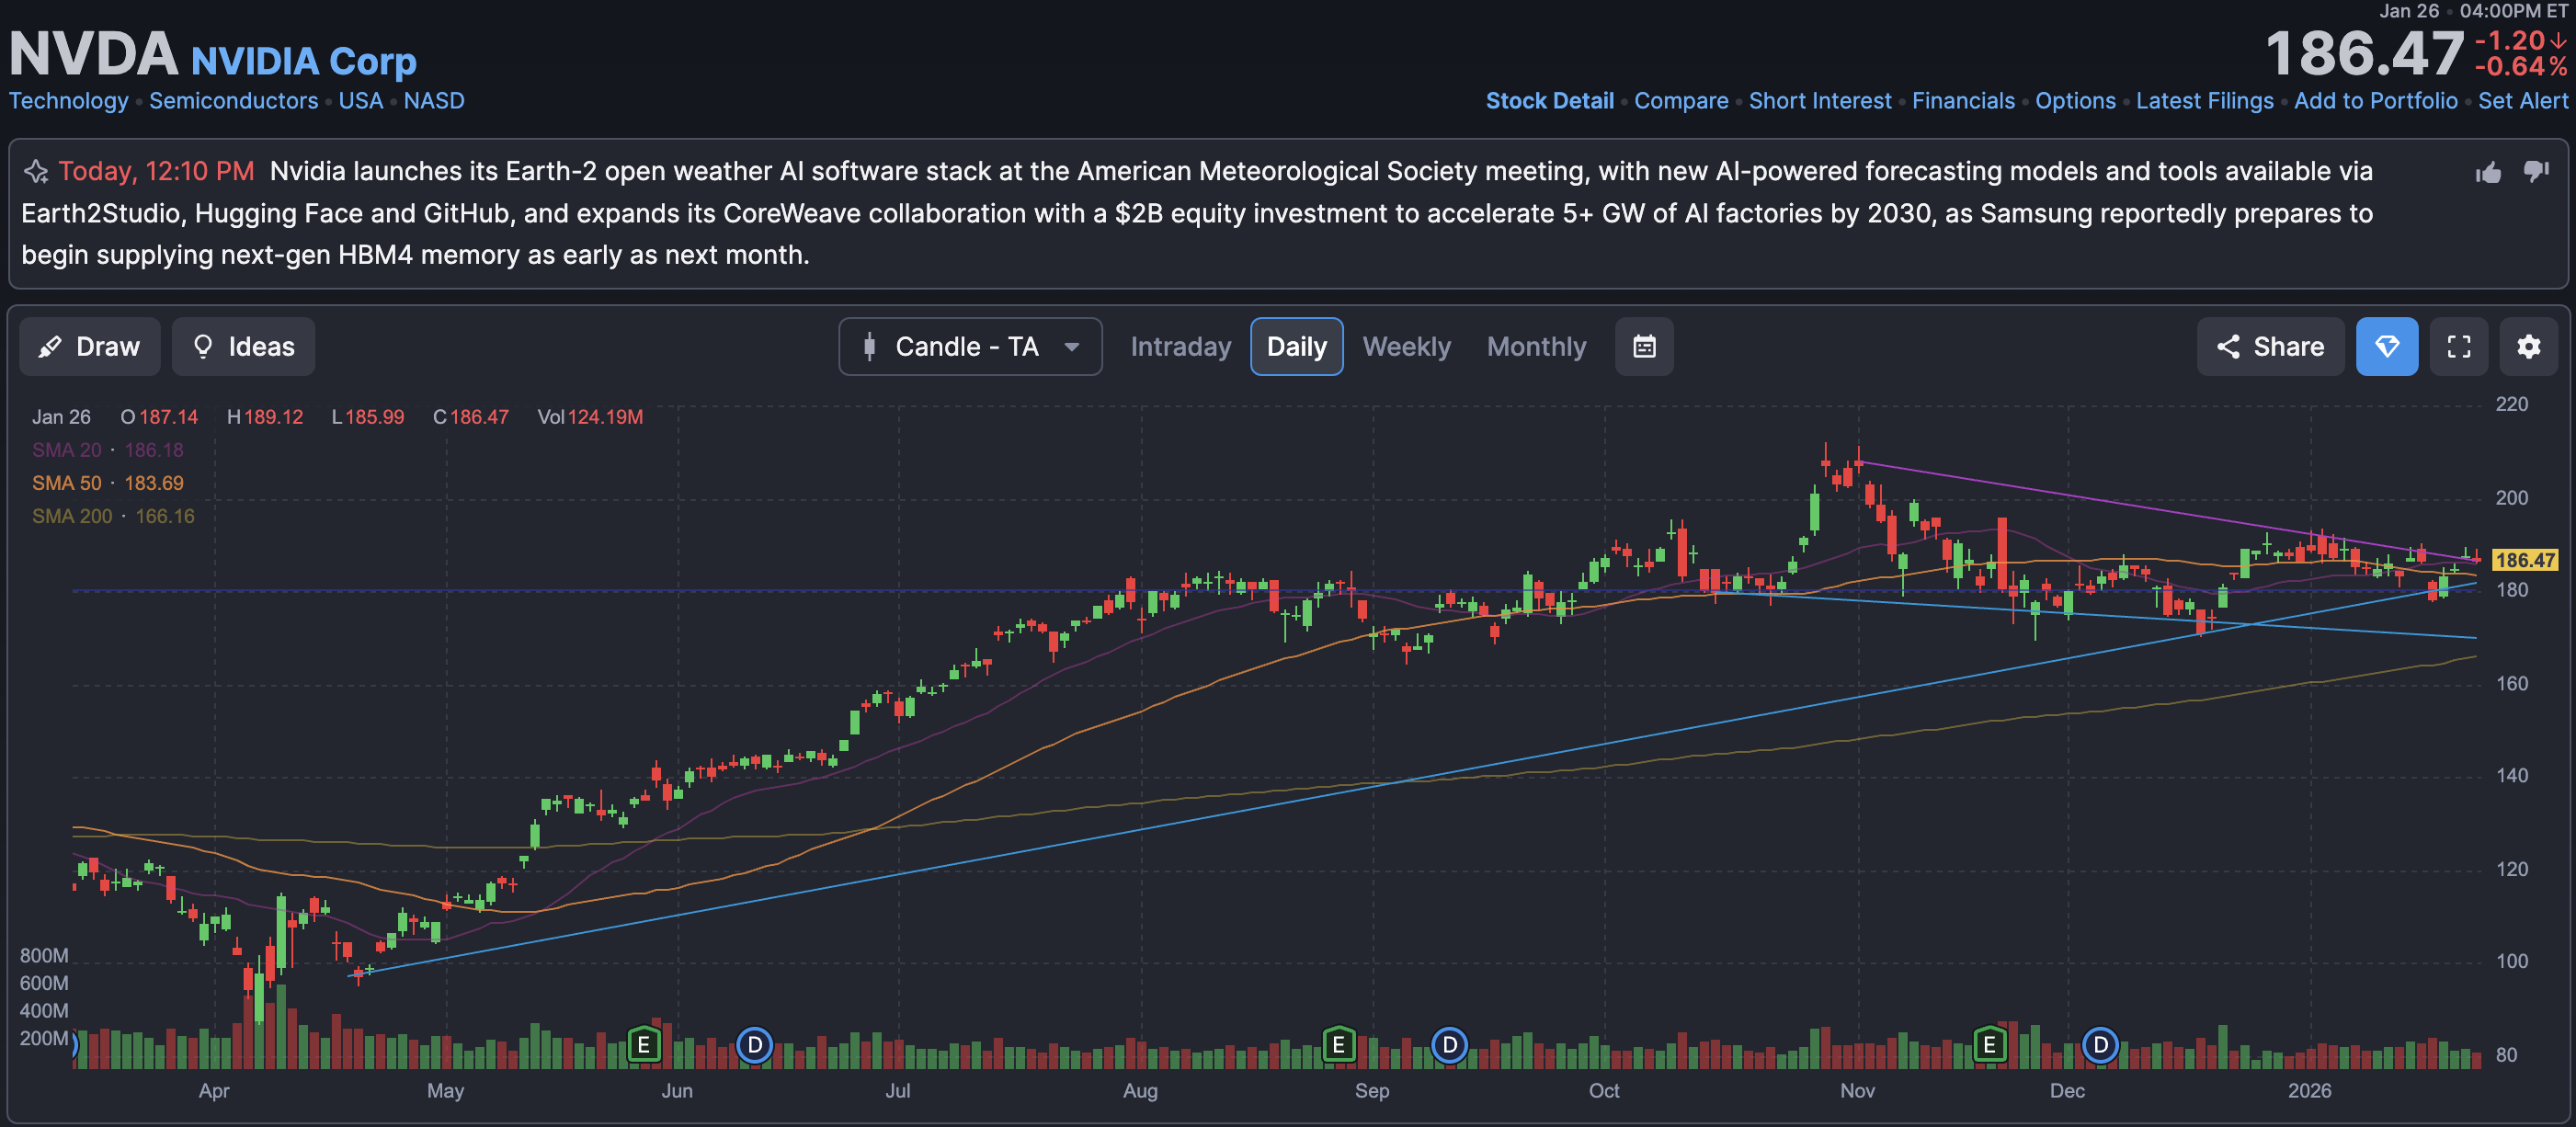Click the thumbs down icon on news

tap(2536, 171)
